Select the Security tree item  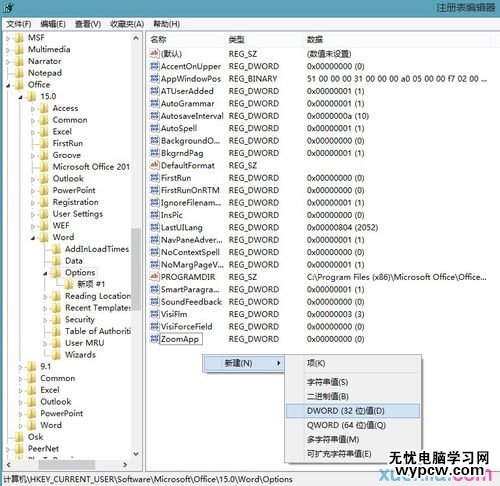tap(80, 319)
